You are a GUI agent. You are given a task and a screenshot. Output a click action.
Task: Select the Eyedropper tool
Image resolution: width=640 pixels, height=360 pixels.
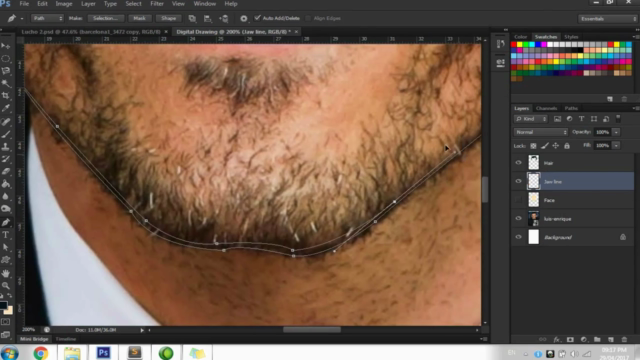tap(6, 108)
